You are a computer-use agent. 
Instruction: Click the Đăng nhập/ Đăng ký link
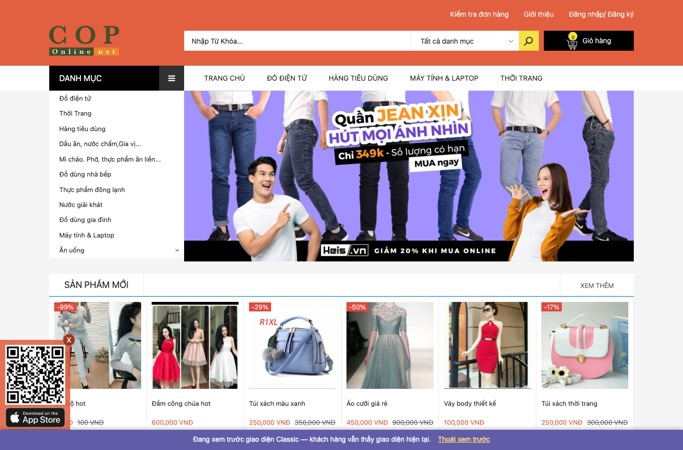point(601,14)
